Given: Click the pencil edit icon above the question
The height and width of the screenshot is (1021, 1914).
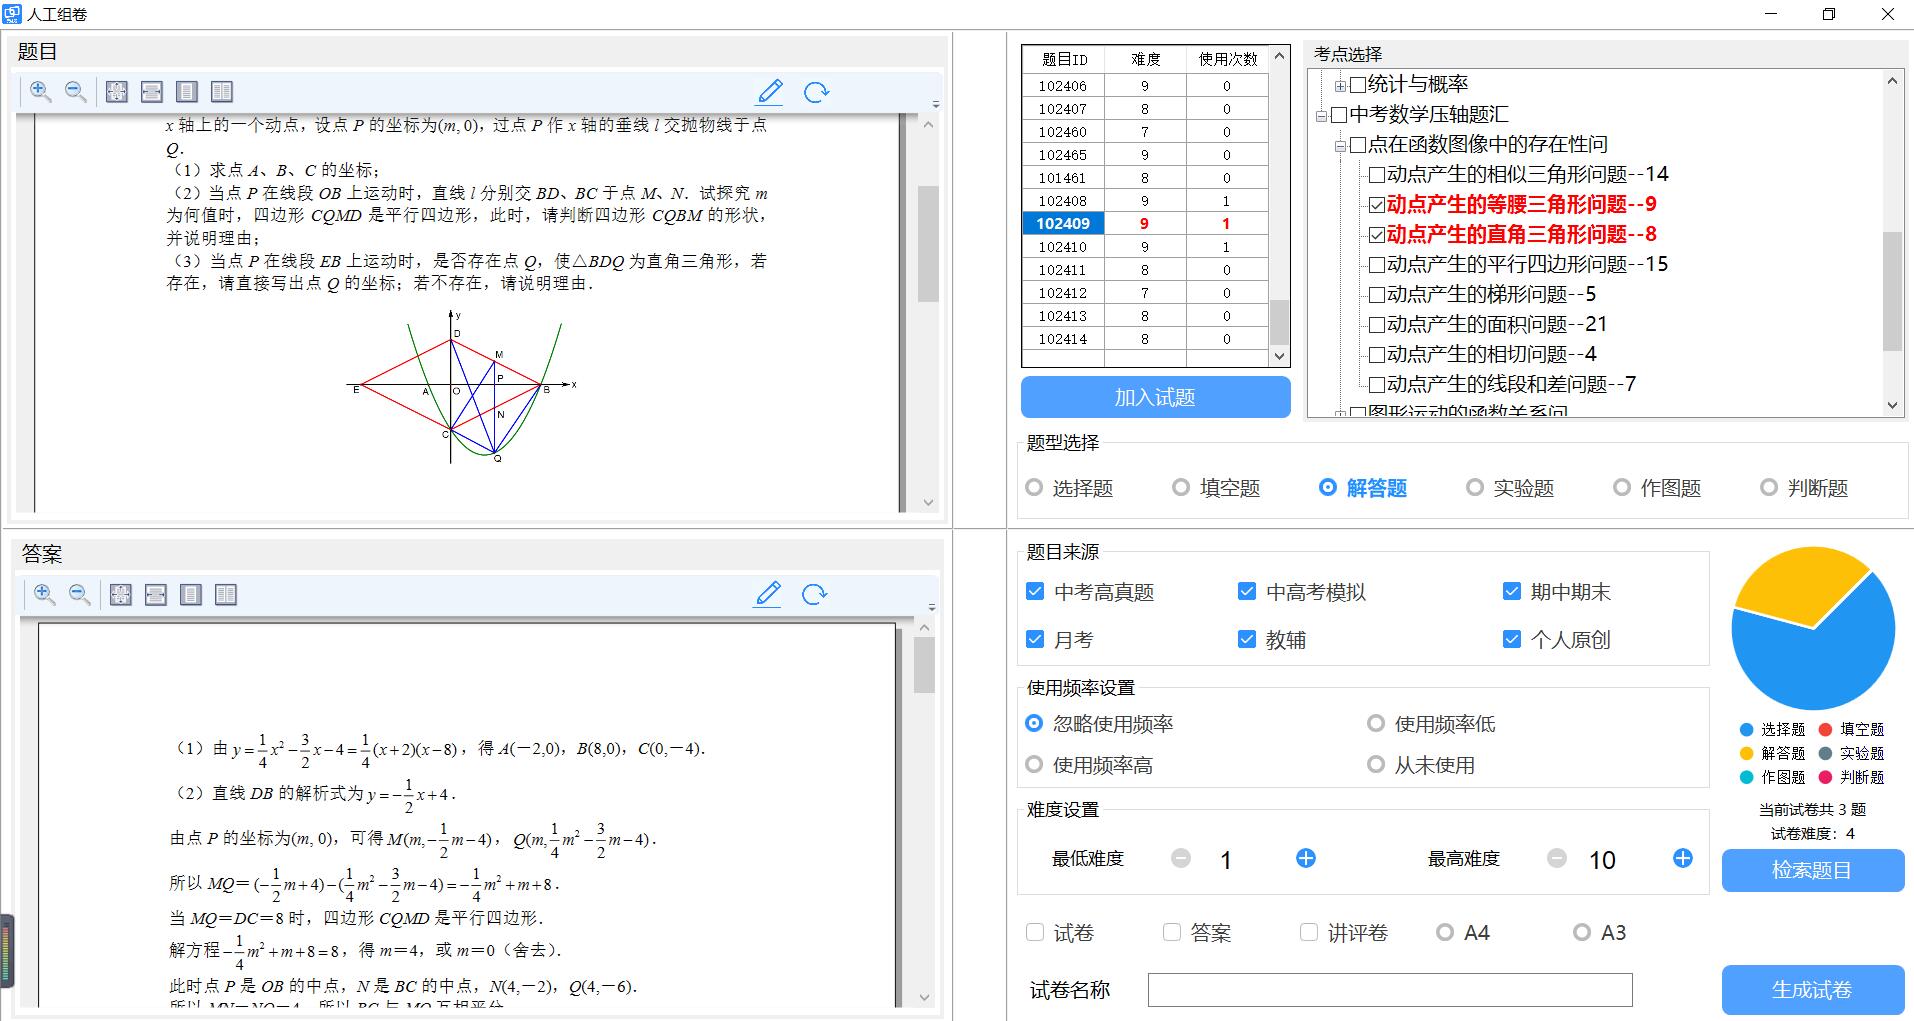Looking at the screenshot, I should pyautogui.click(x=769, y=91).
